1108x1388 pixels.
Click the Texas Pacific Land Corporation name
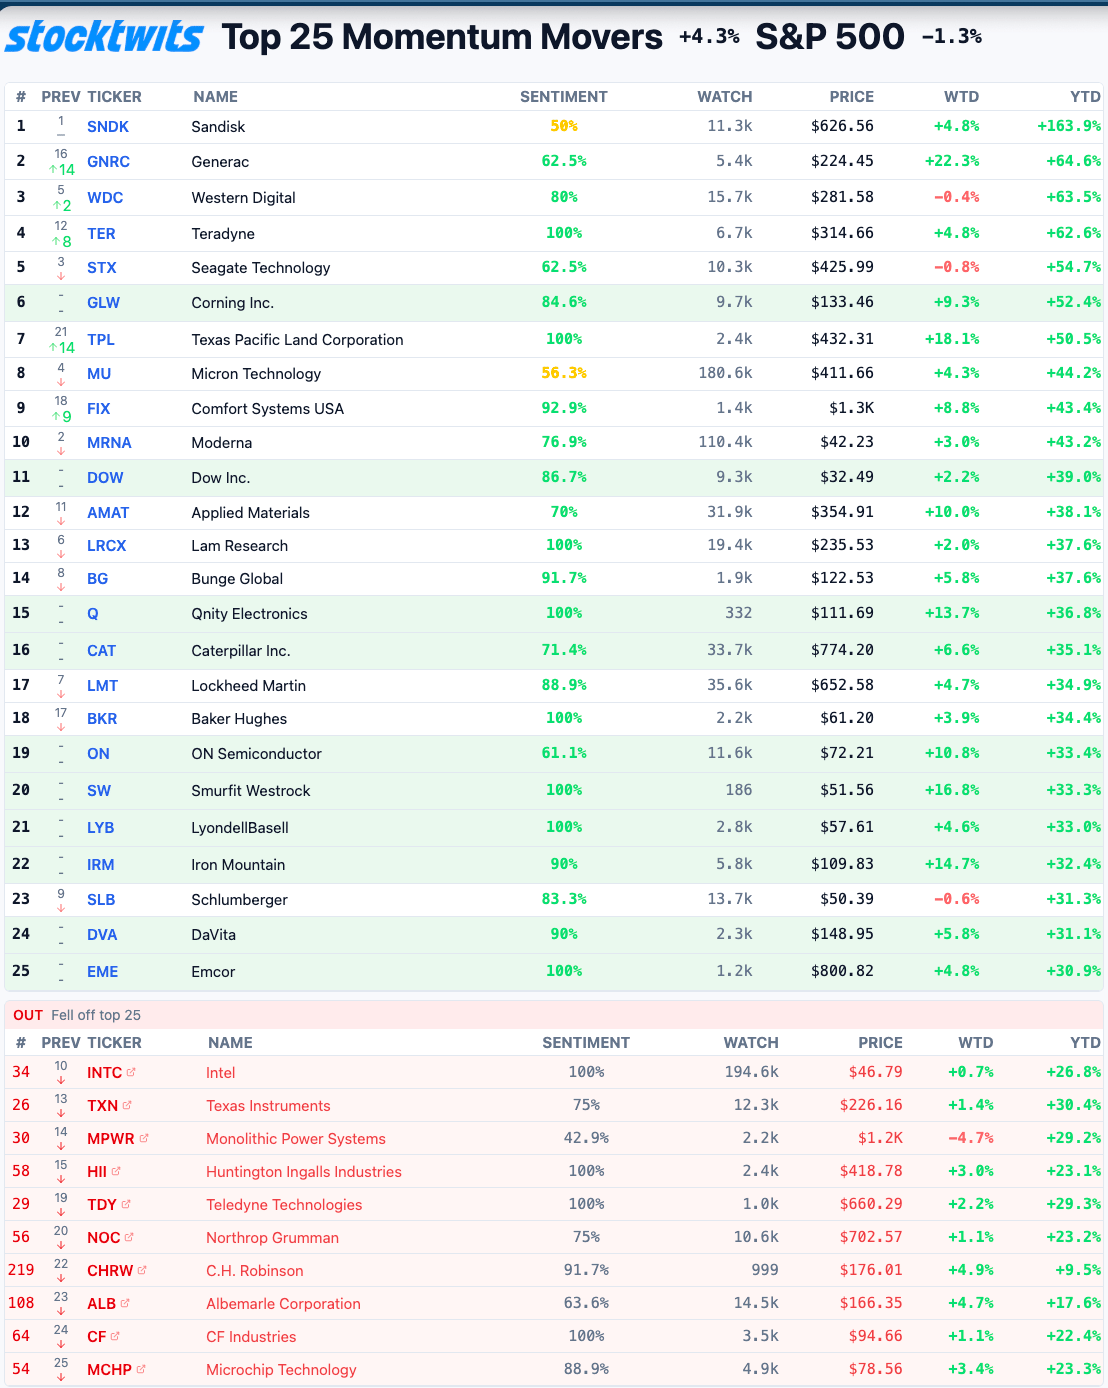298,340
